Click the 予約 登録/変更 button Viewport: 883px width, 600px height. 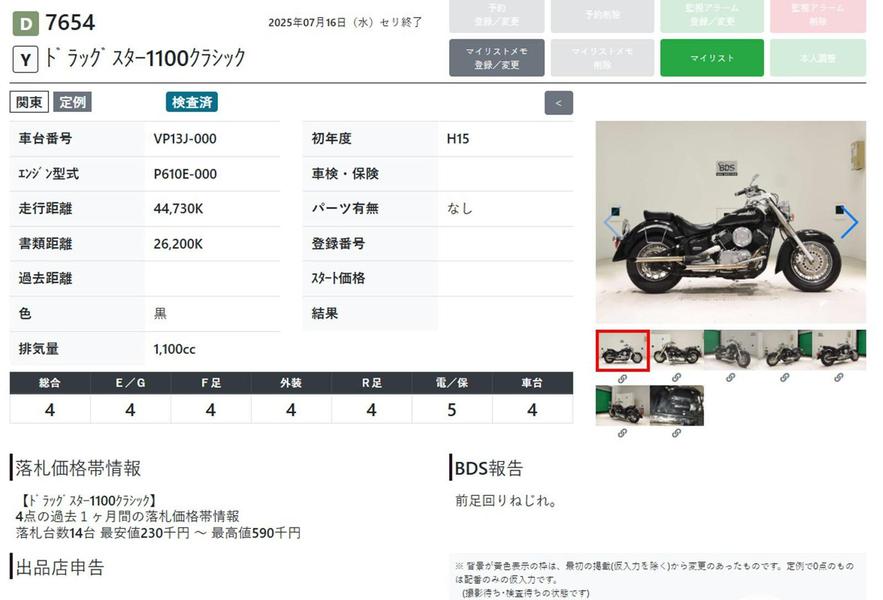(x=496, y=15)
